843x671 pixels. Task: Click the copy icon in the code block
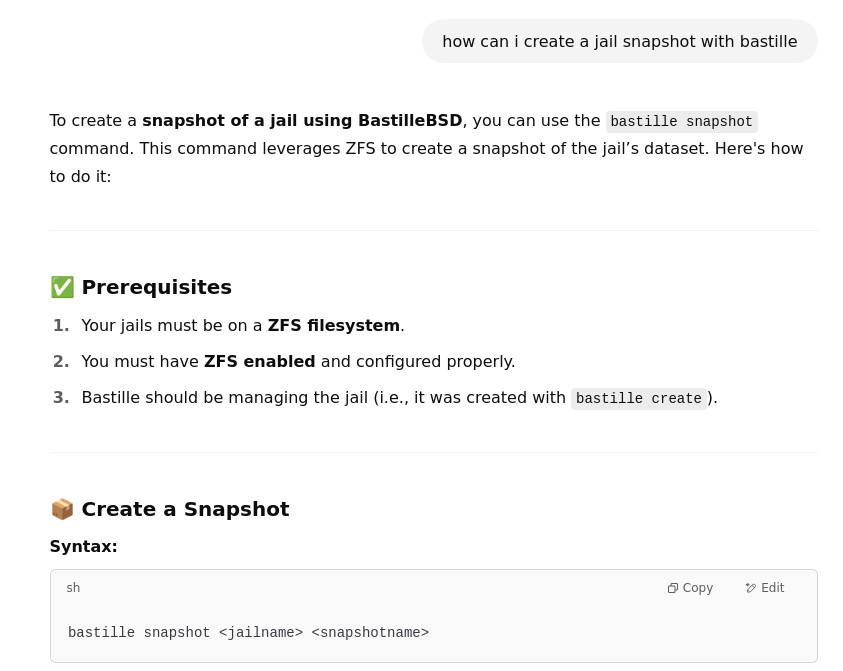tap(673, 588)
